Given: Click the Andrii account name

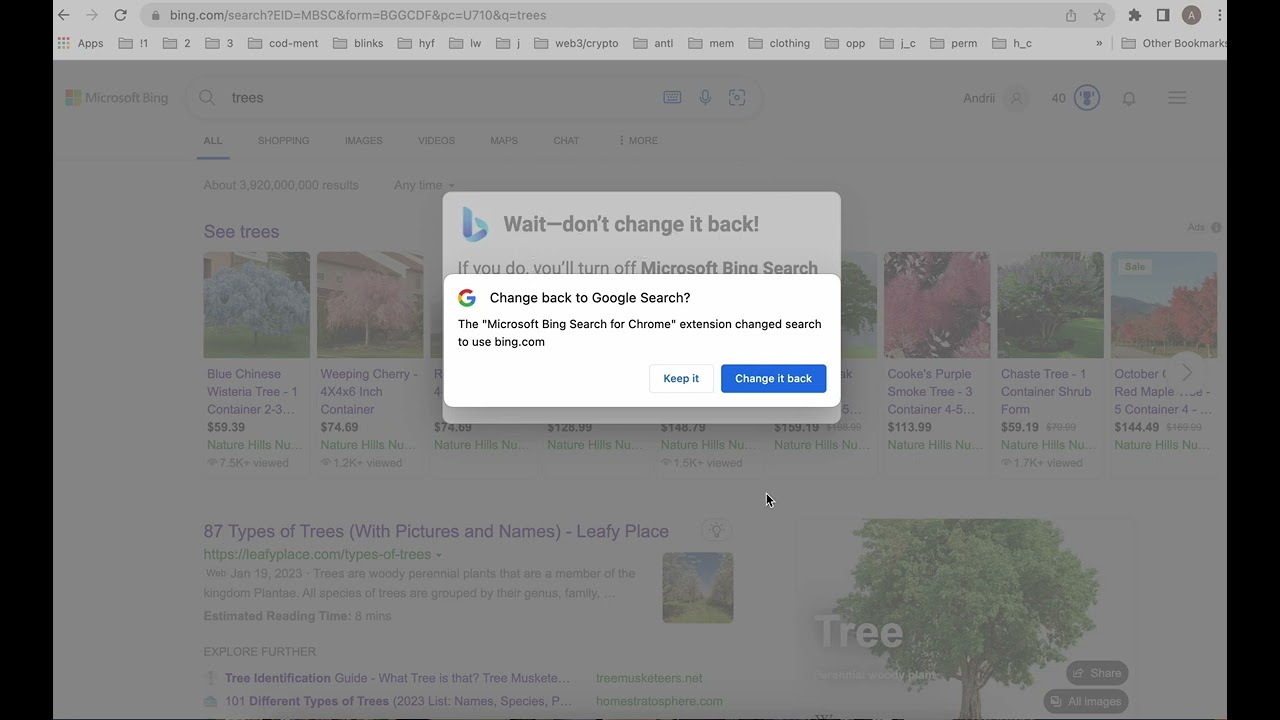Looking at the screenshot, I should (x=979, y=98).
